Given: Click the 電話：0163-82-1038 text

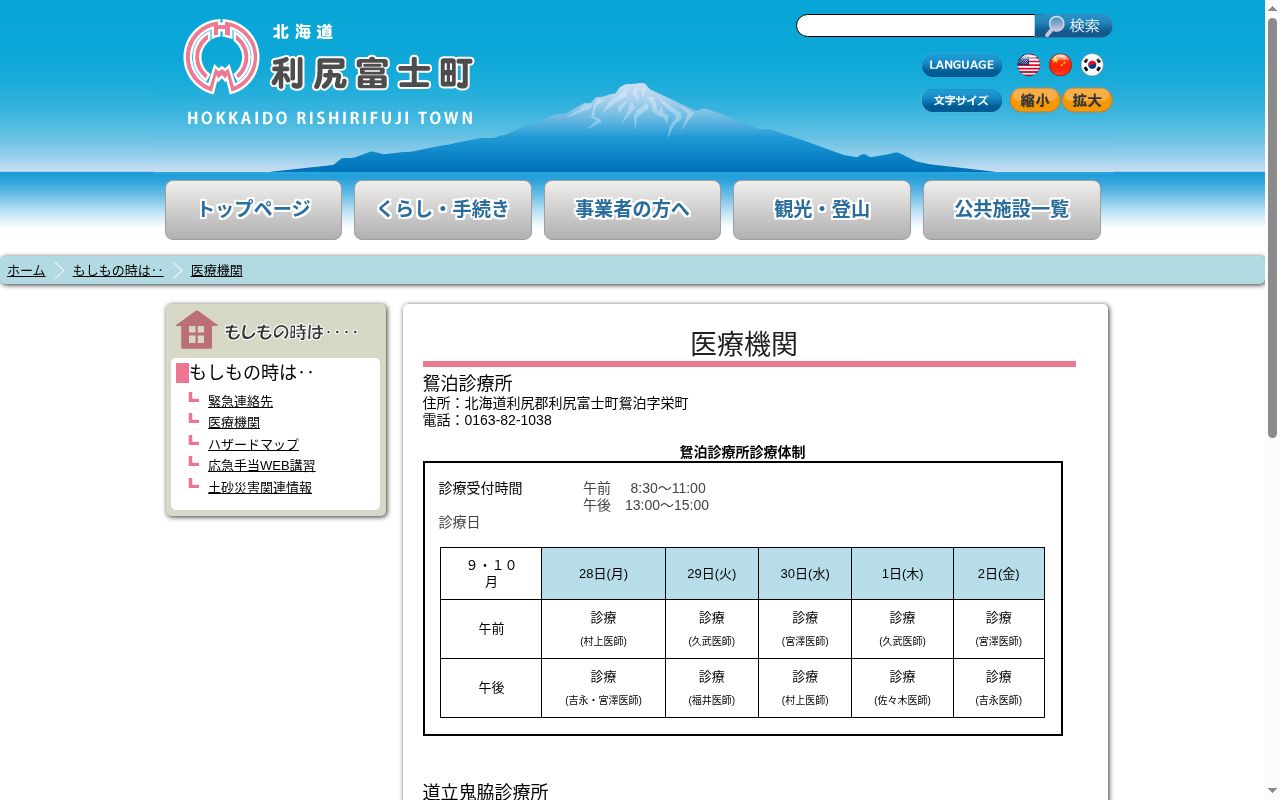Looking at the screenshot, I should pyautogui.click(x=487, y=421).
